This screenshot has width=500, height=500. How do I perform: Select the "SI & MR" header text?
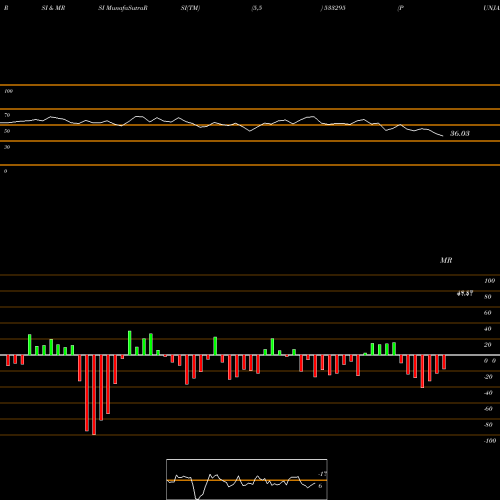[x=53, y=8]
